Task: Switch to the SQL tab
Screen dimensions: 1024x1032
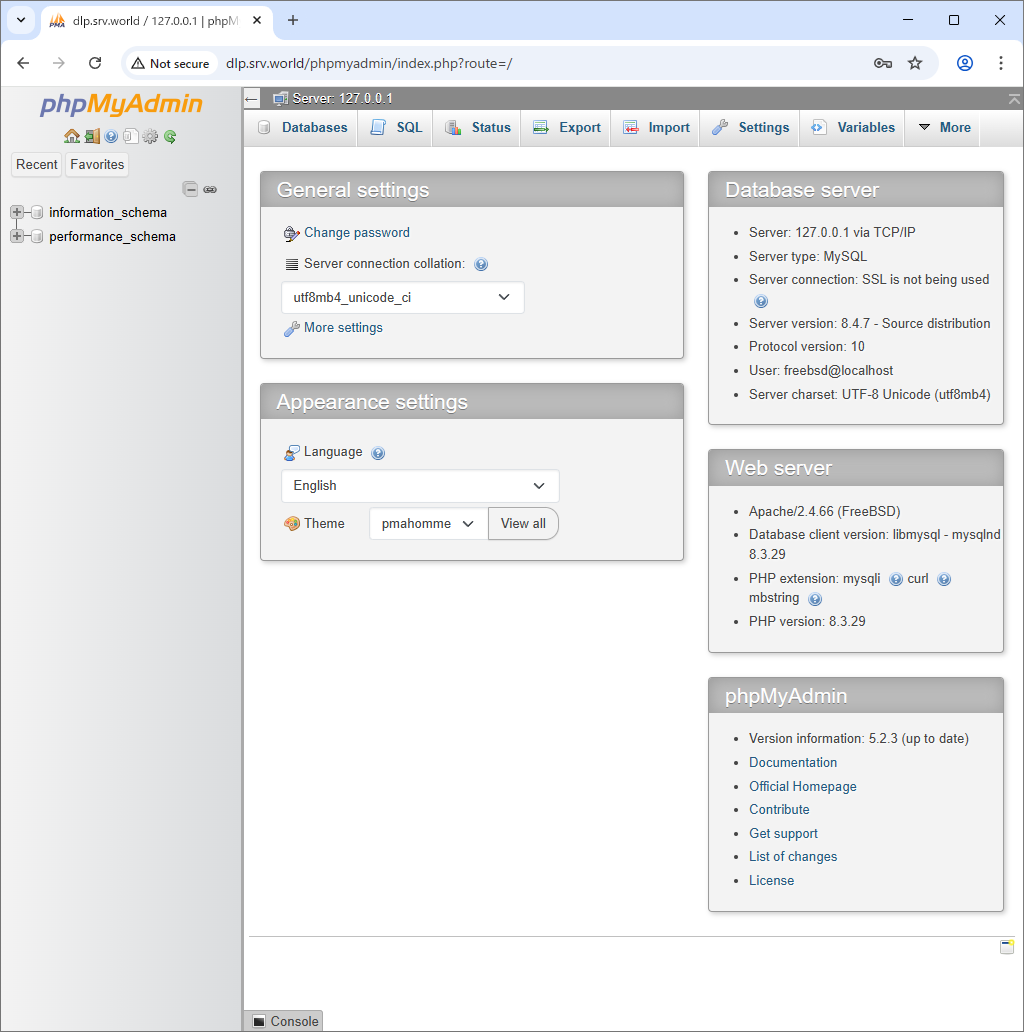Action: (396, 128)
